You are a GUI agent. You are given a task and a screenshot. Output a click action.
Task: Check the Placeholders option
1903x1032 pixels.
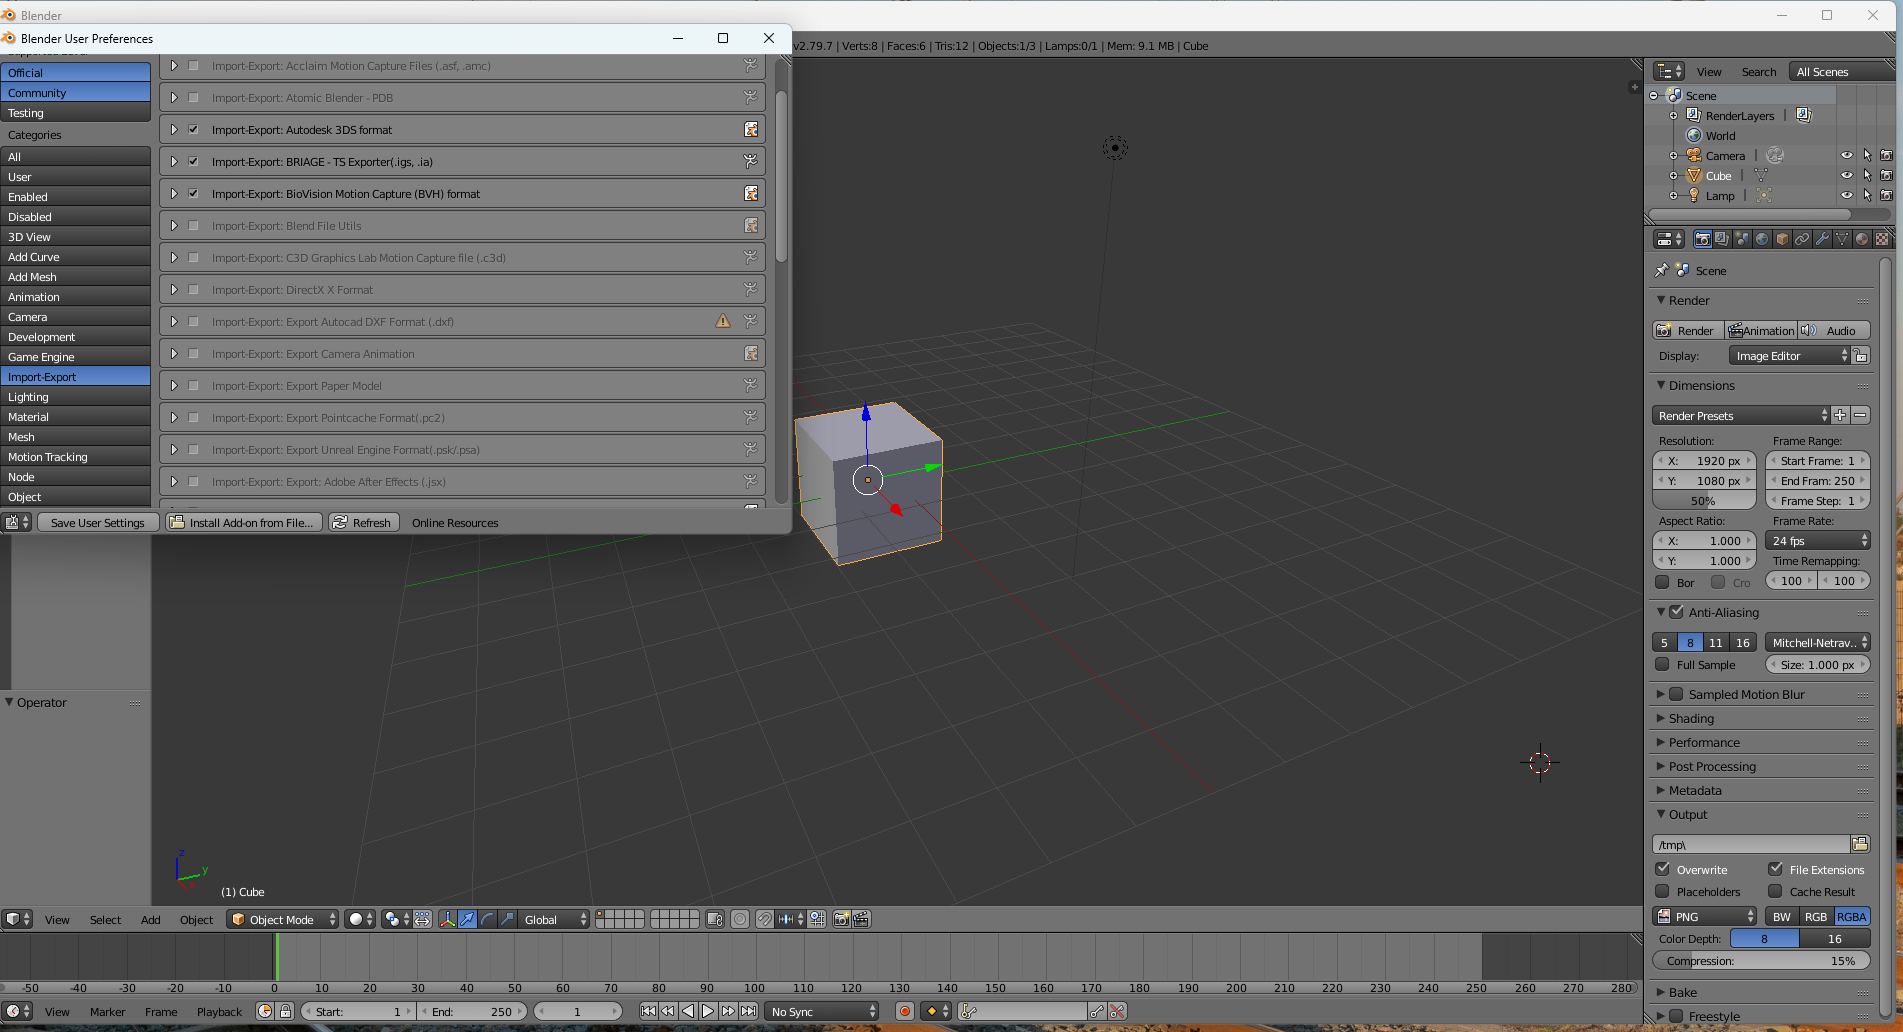[1663, 891]
